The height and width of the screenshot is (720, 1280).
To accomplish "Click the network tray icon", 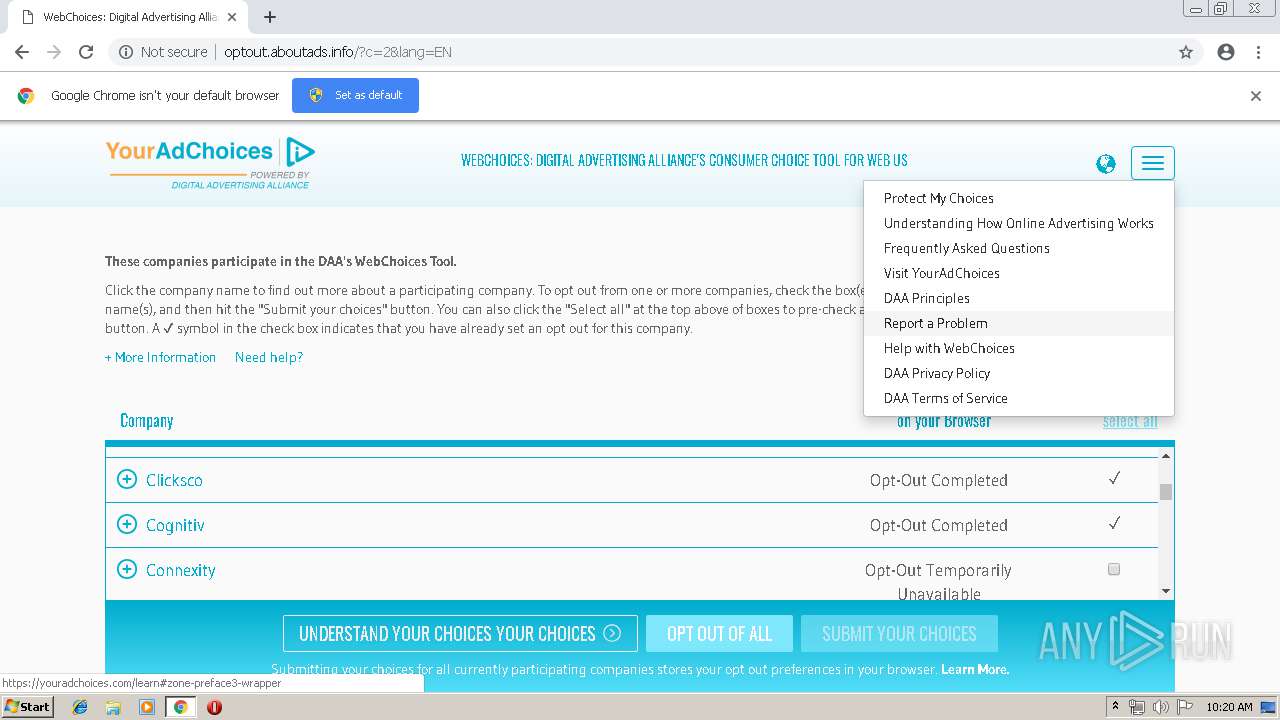I will tap(1137, 707).
